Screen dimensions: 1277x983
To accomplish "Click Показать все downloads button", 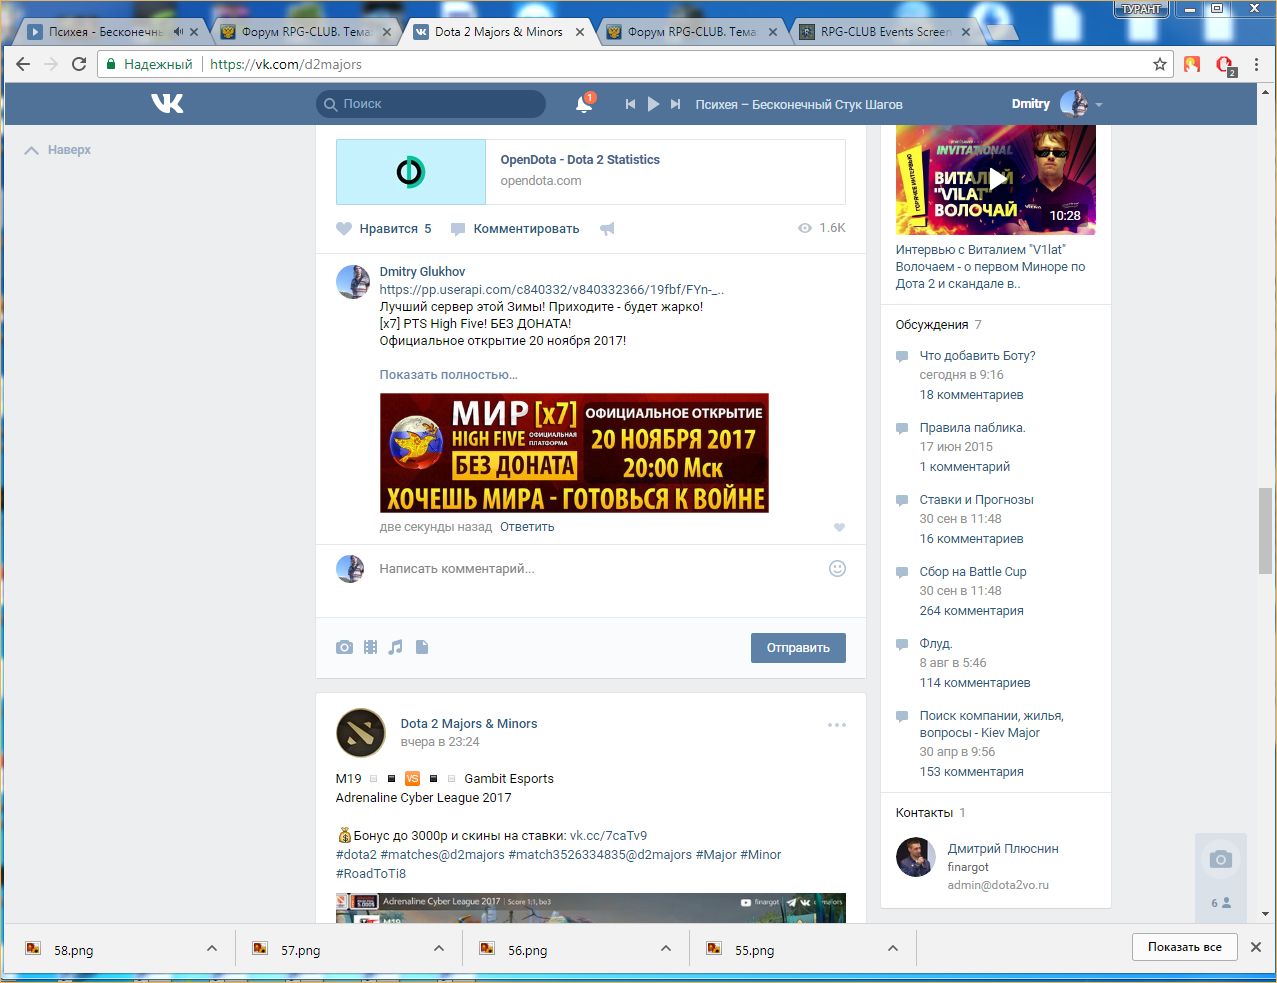I will pos(1185,947).
